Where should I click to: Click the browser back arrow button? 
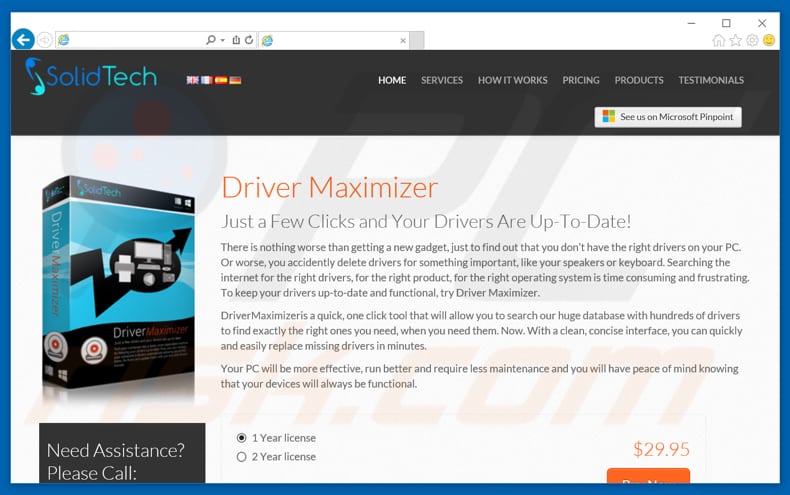[x=23, y=39]
